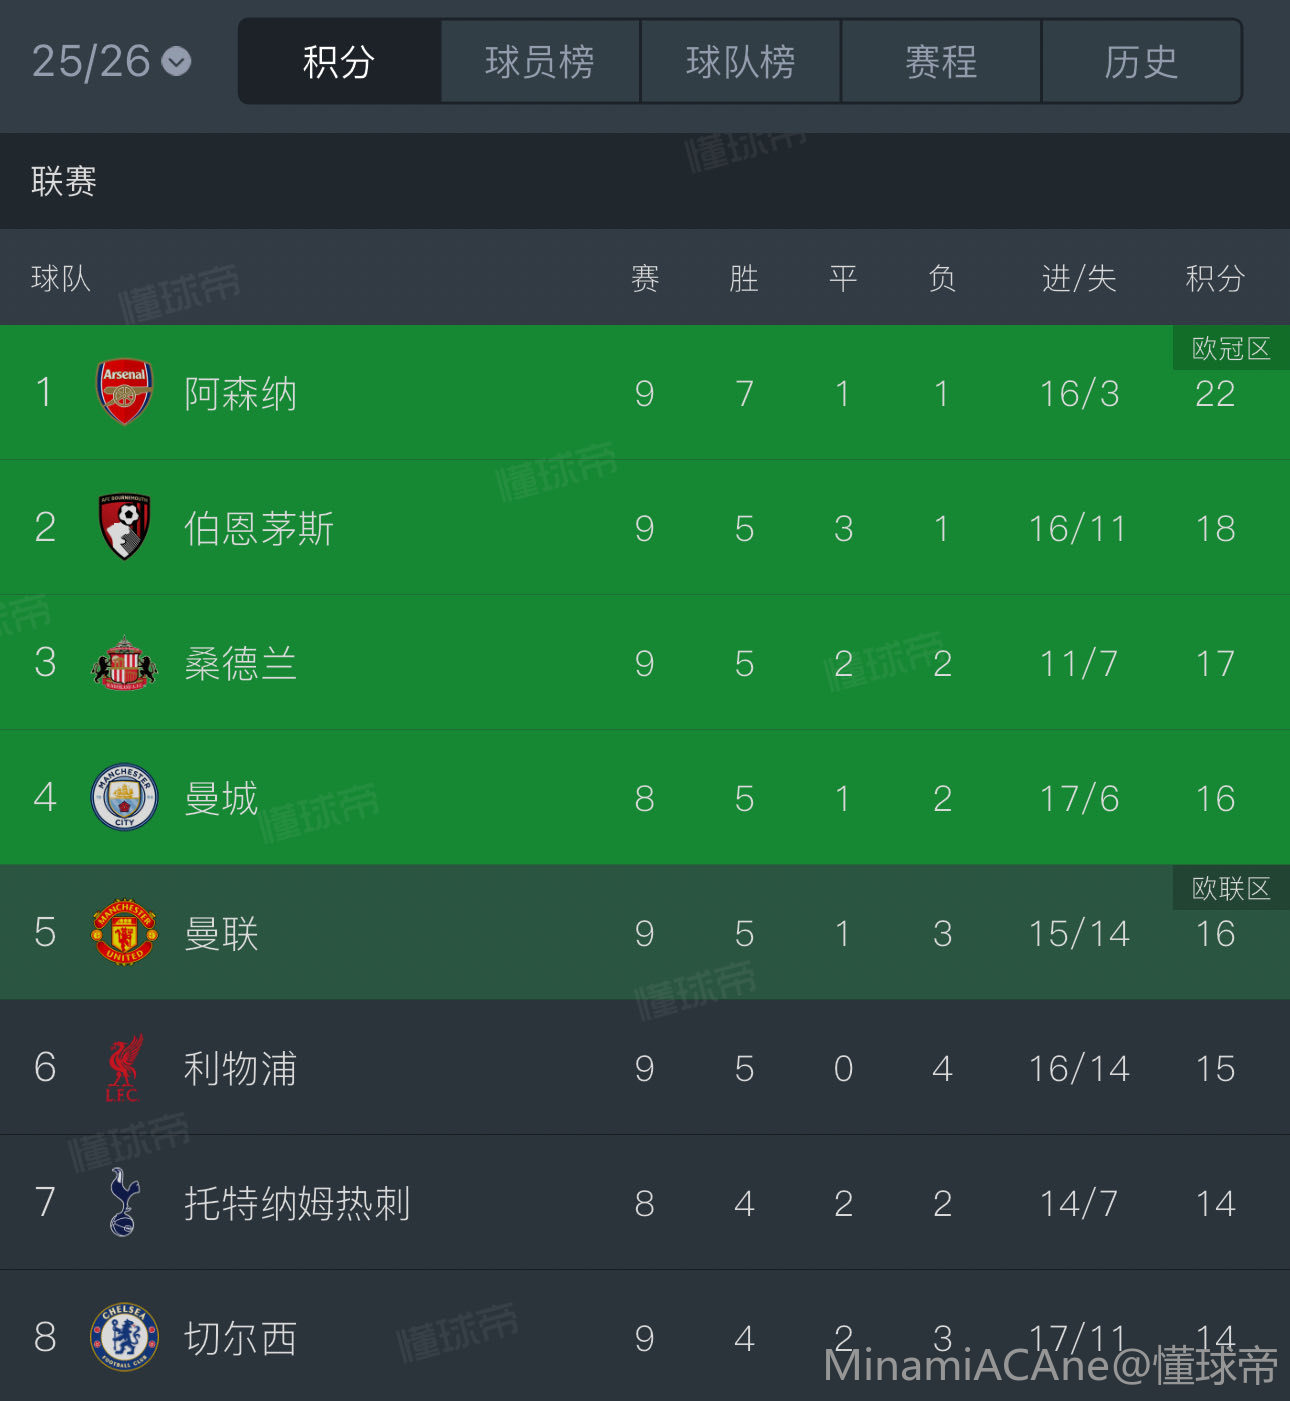The height and width of the screenshot is (1401, 1290).
Task: Switch to the 球队榜 tab
Action: (741, 62)
